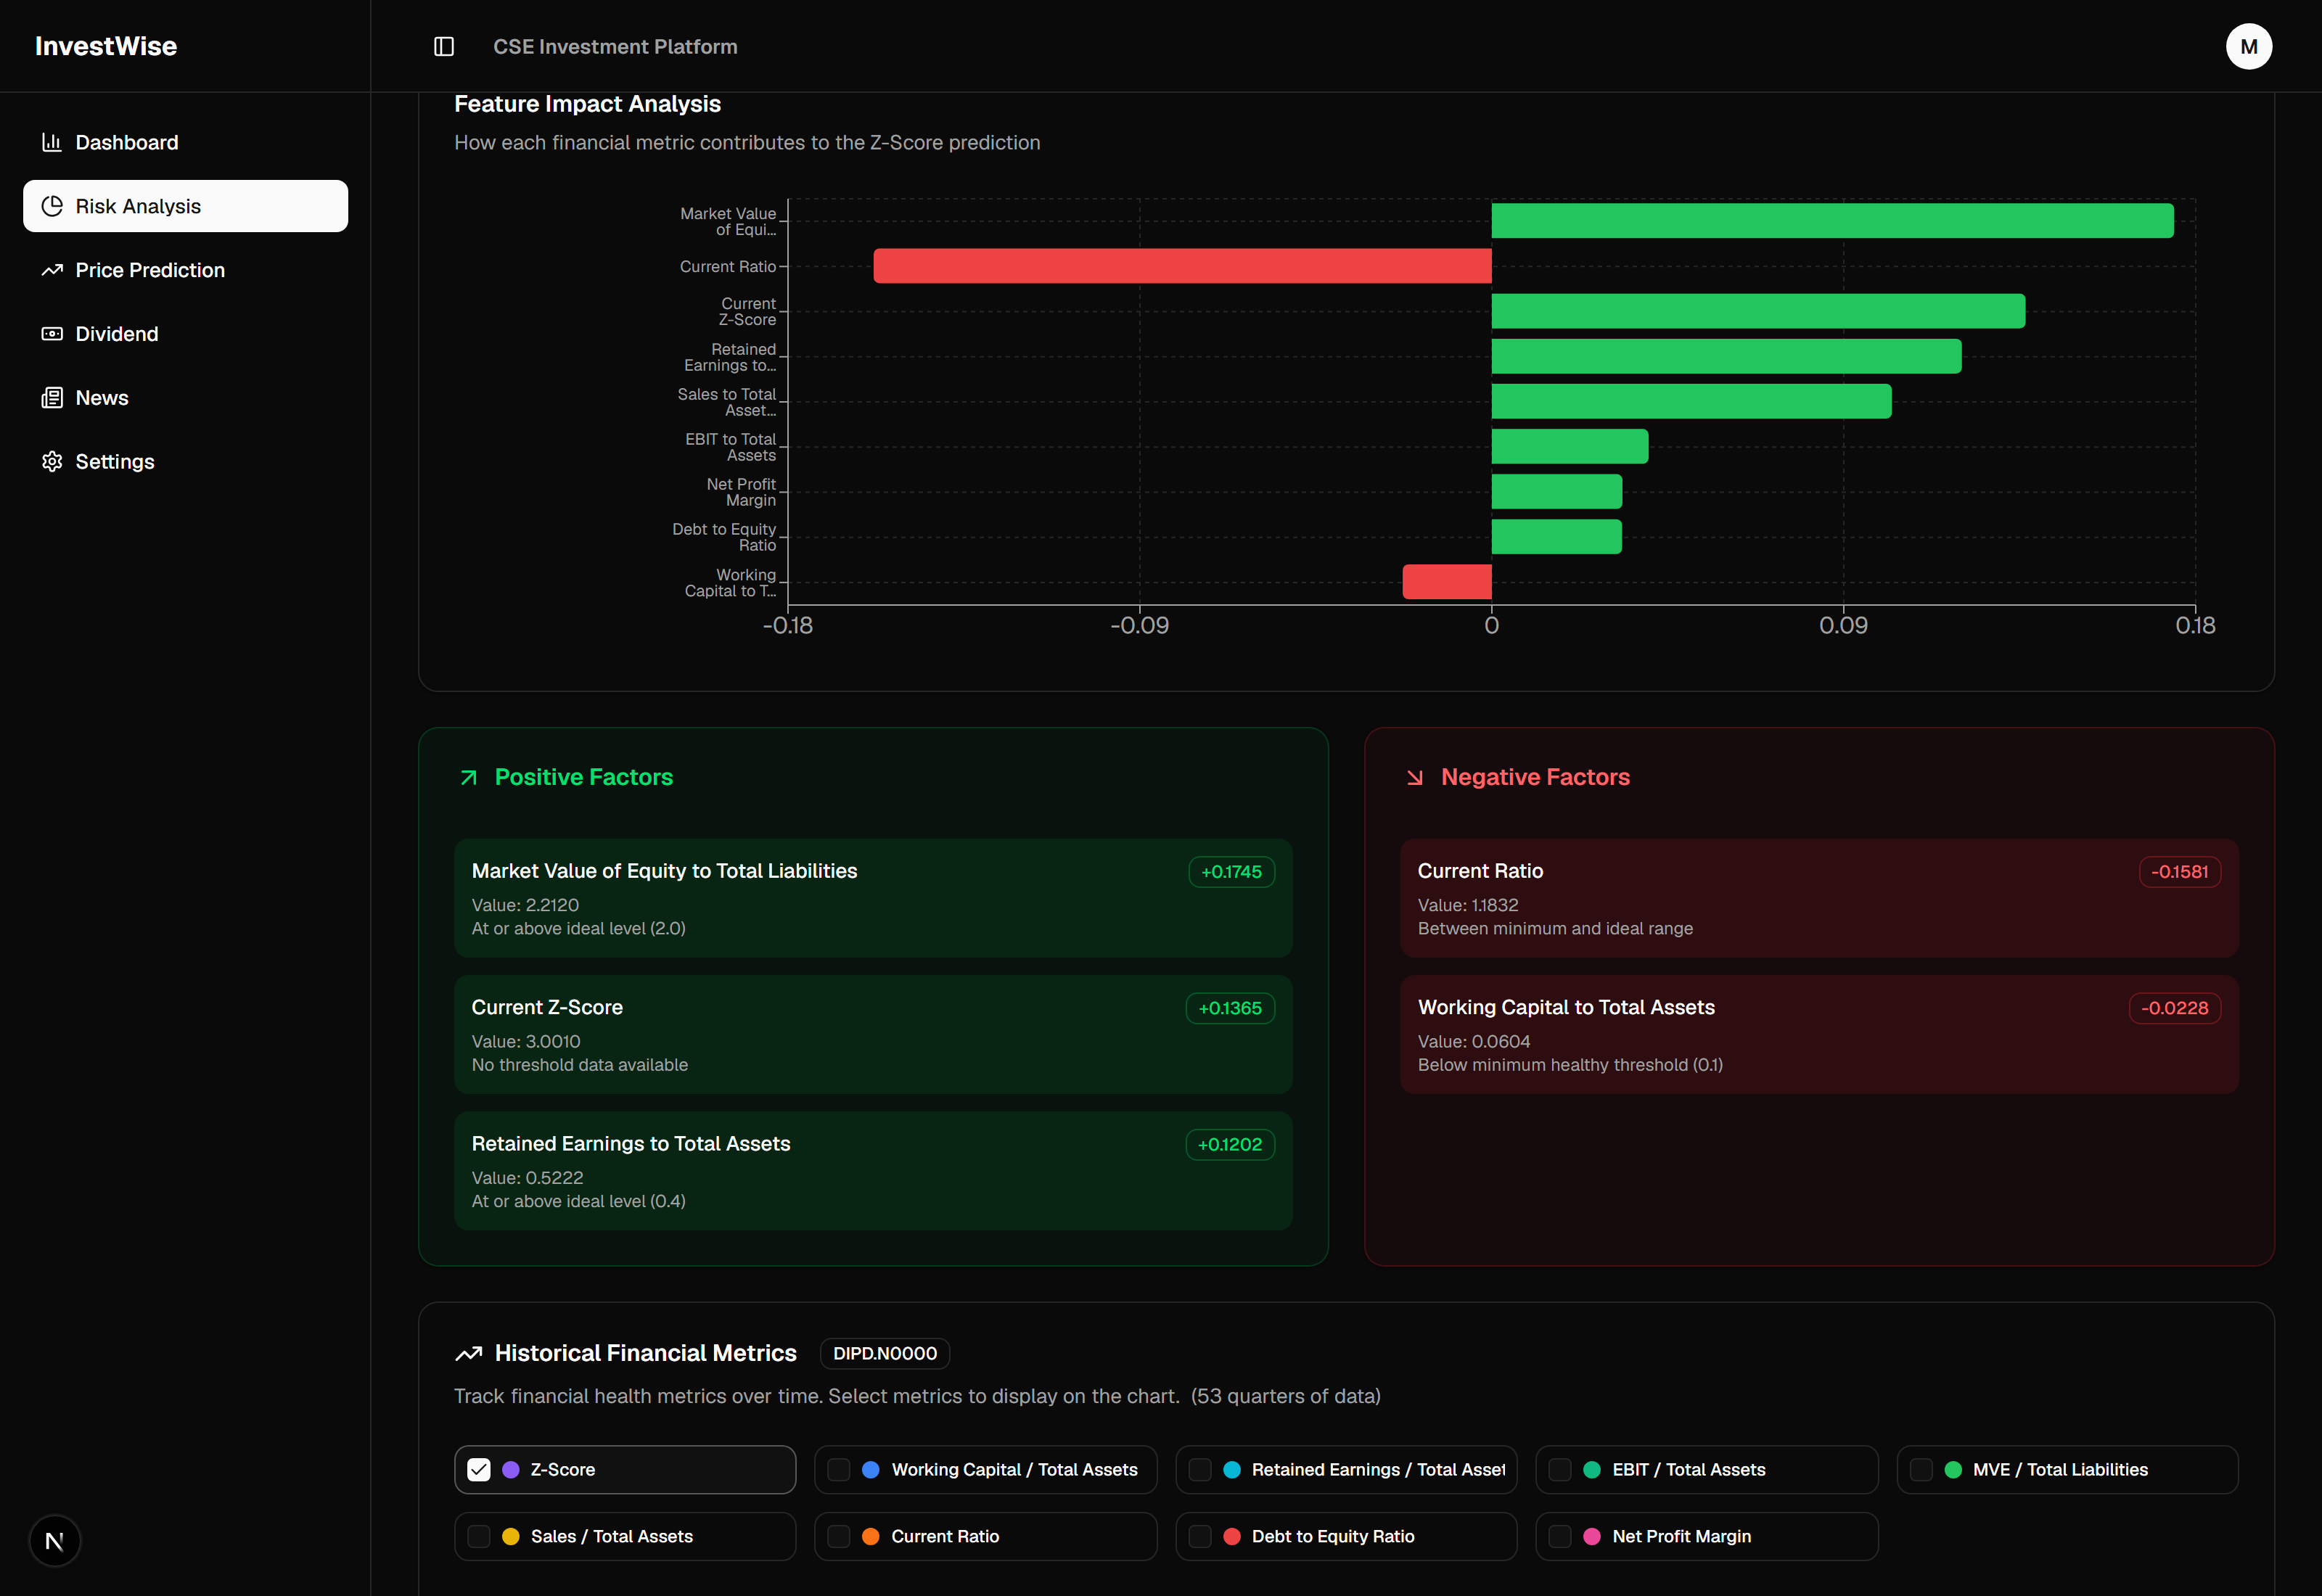Select the Risk Analysis menu item
2322x1596 pixels.
point(185,206)
